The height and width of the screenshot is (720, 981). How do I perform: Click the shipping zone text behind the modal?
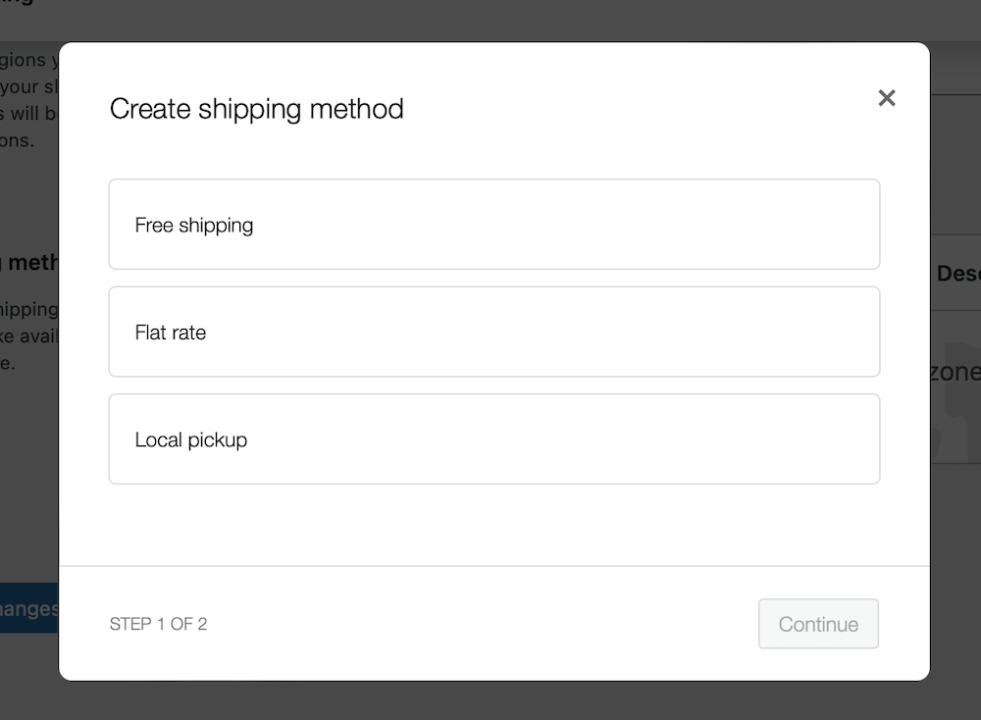coord(962,371)
